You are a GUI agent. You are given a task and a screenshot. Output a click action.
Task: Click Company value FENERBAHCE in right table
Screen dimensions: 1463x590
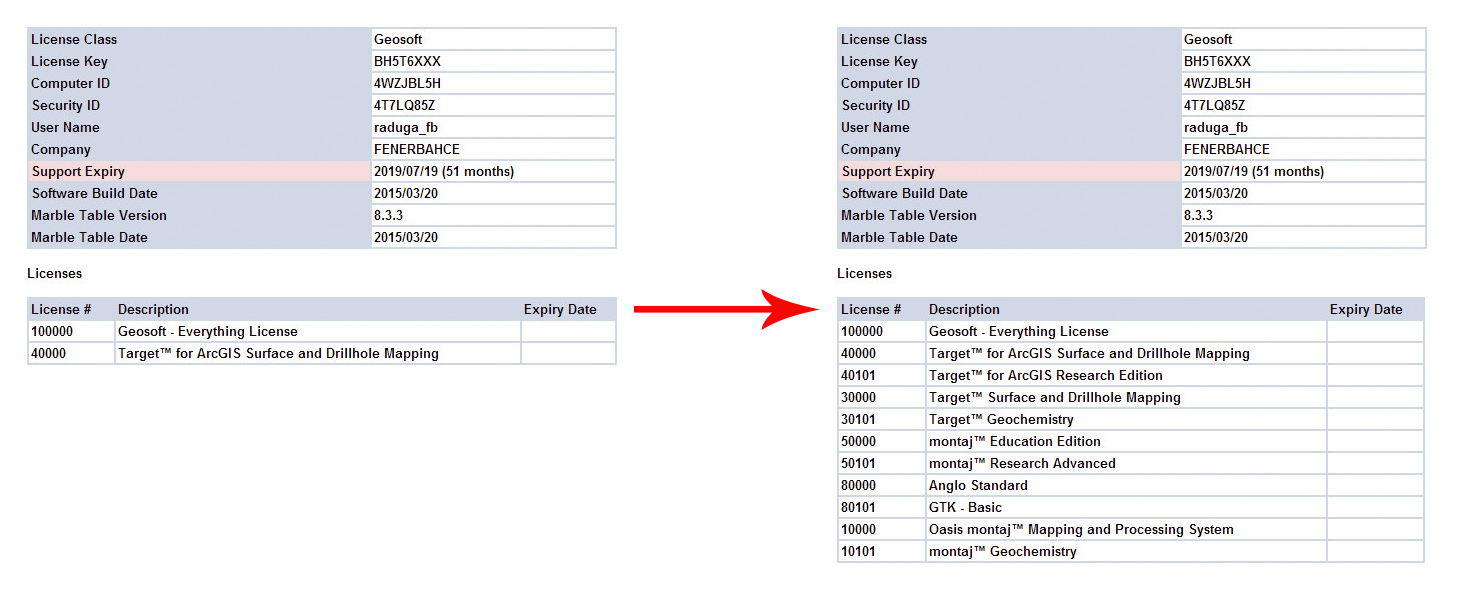click(1227, 150)
